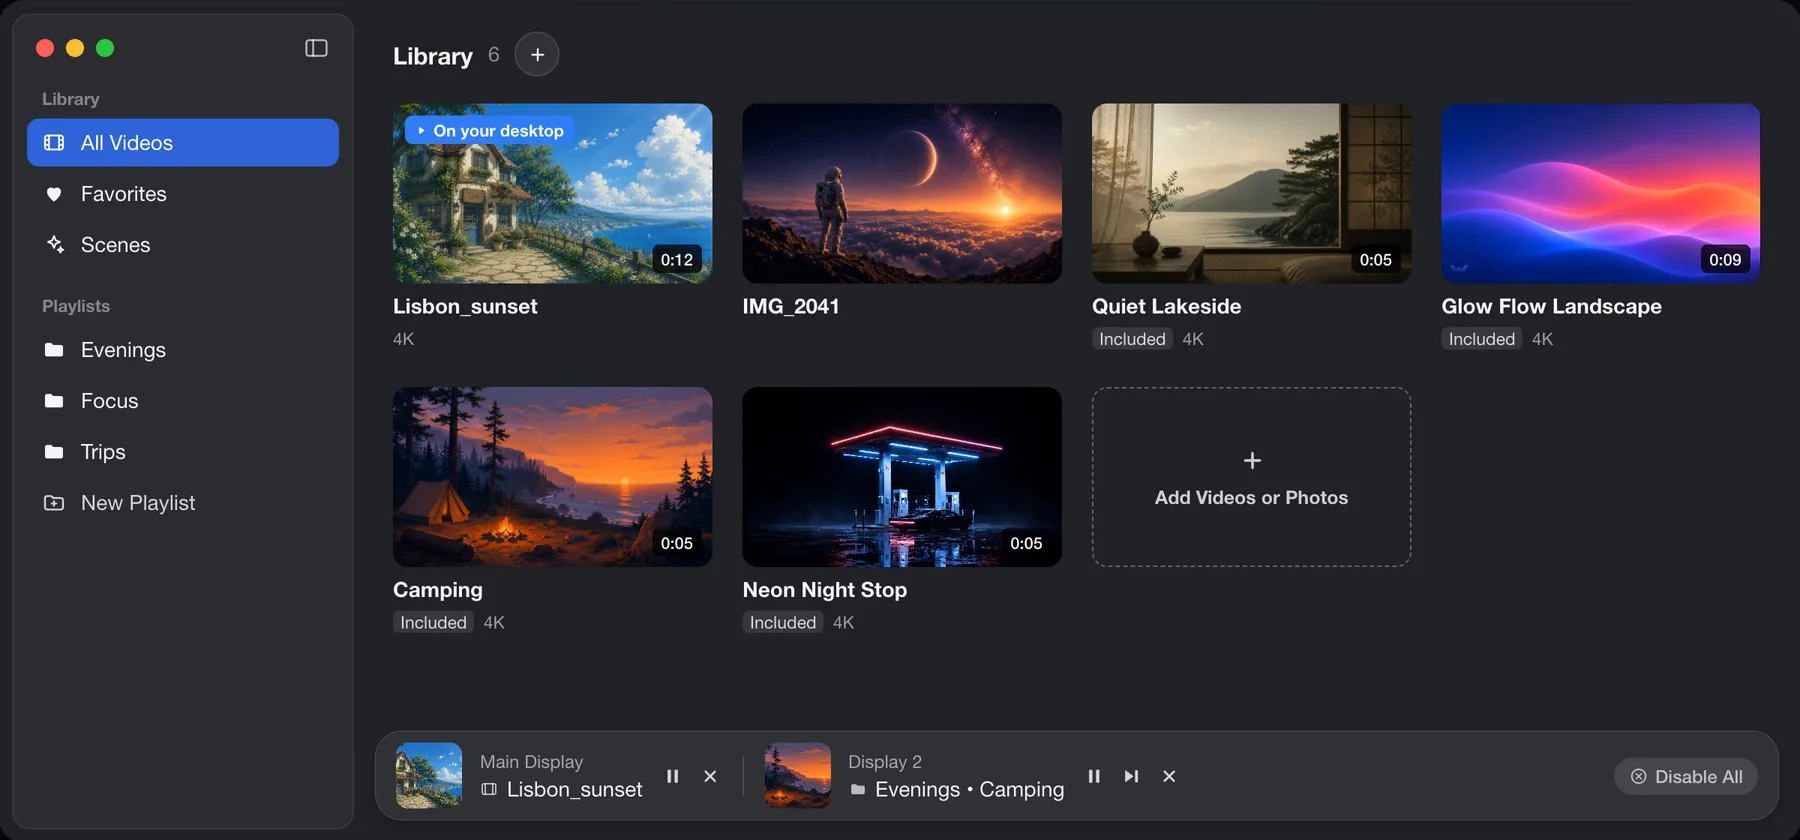The image size is (1800, 840).
Task: Click the Glow Flow Landscape title
Action: pyautogui.click(x=1552, y=307)
